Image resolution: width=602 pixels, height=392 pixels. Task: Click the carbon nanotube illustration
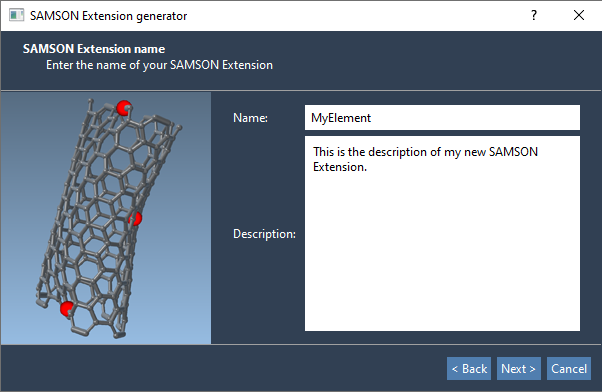106,218
